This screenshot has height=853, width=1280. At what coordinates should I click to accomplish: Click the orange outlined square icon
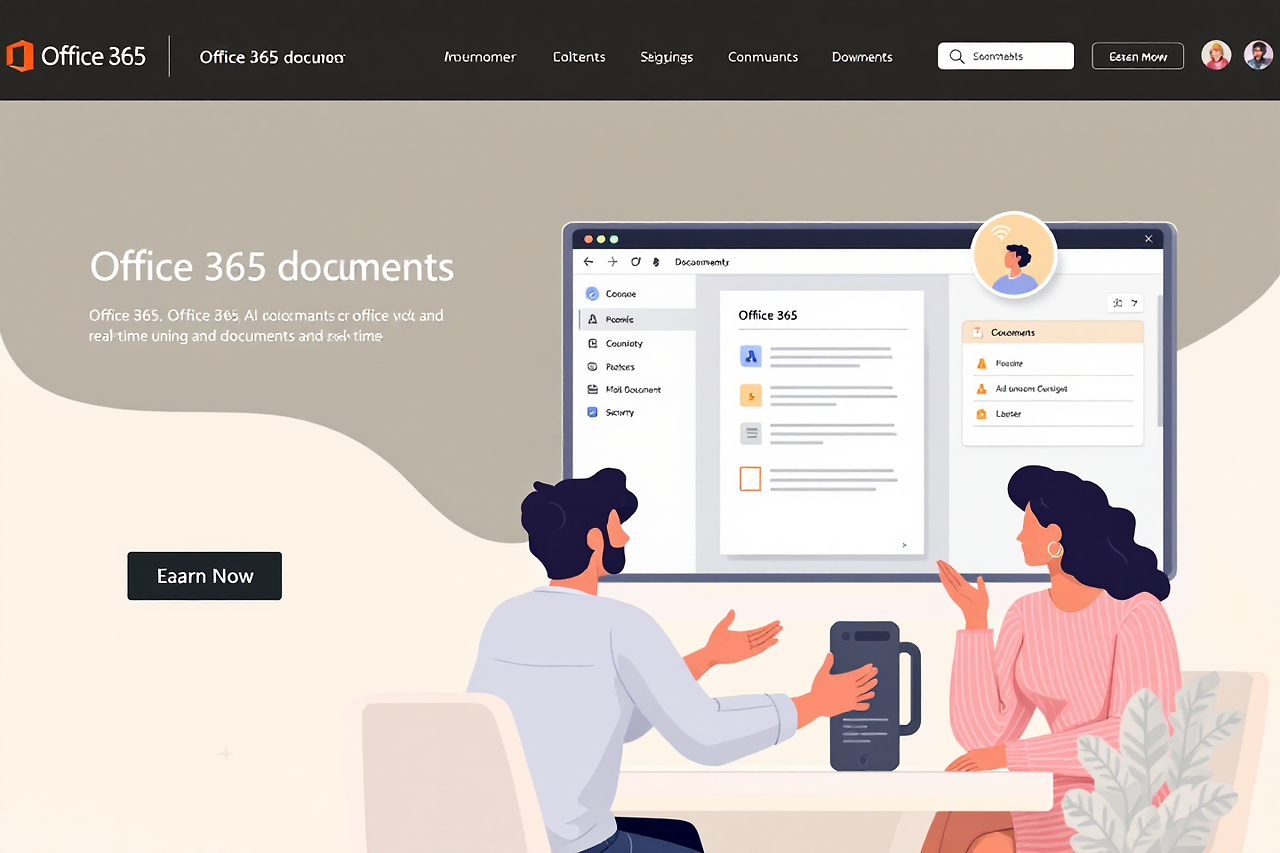(x=750, y=479)
